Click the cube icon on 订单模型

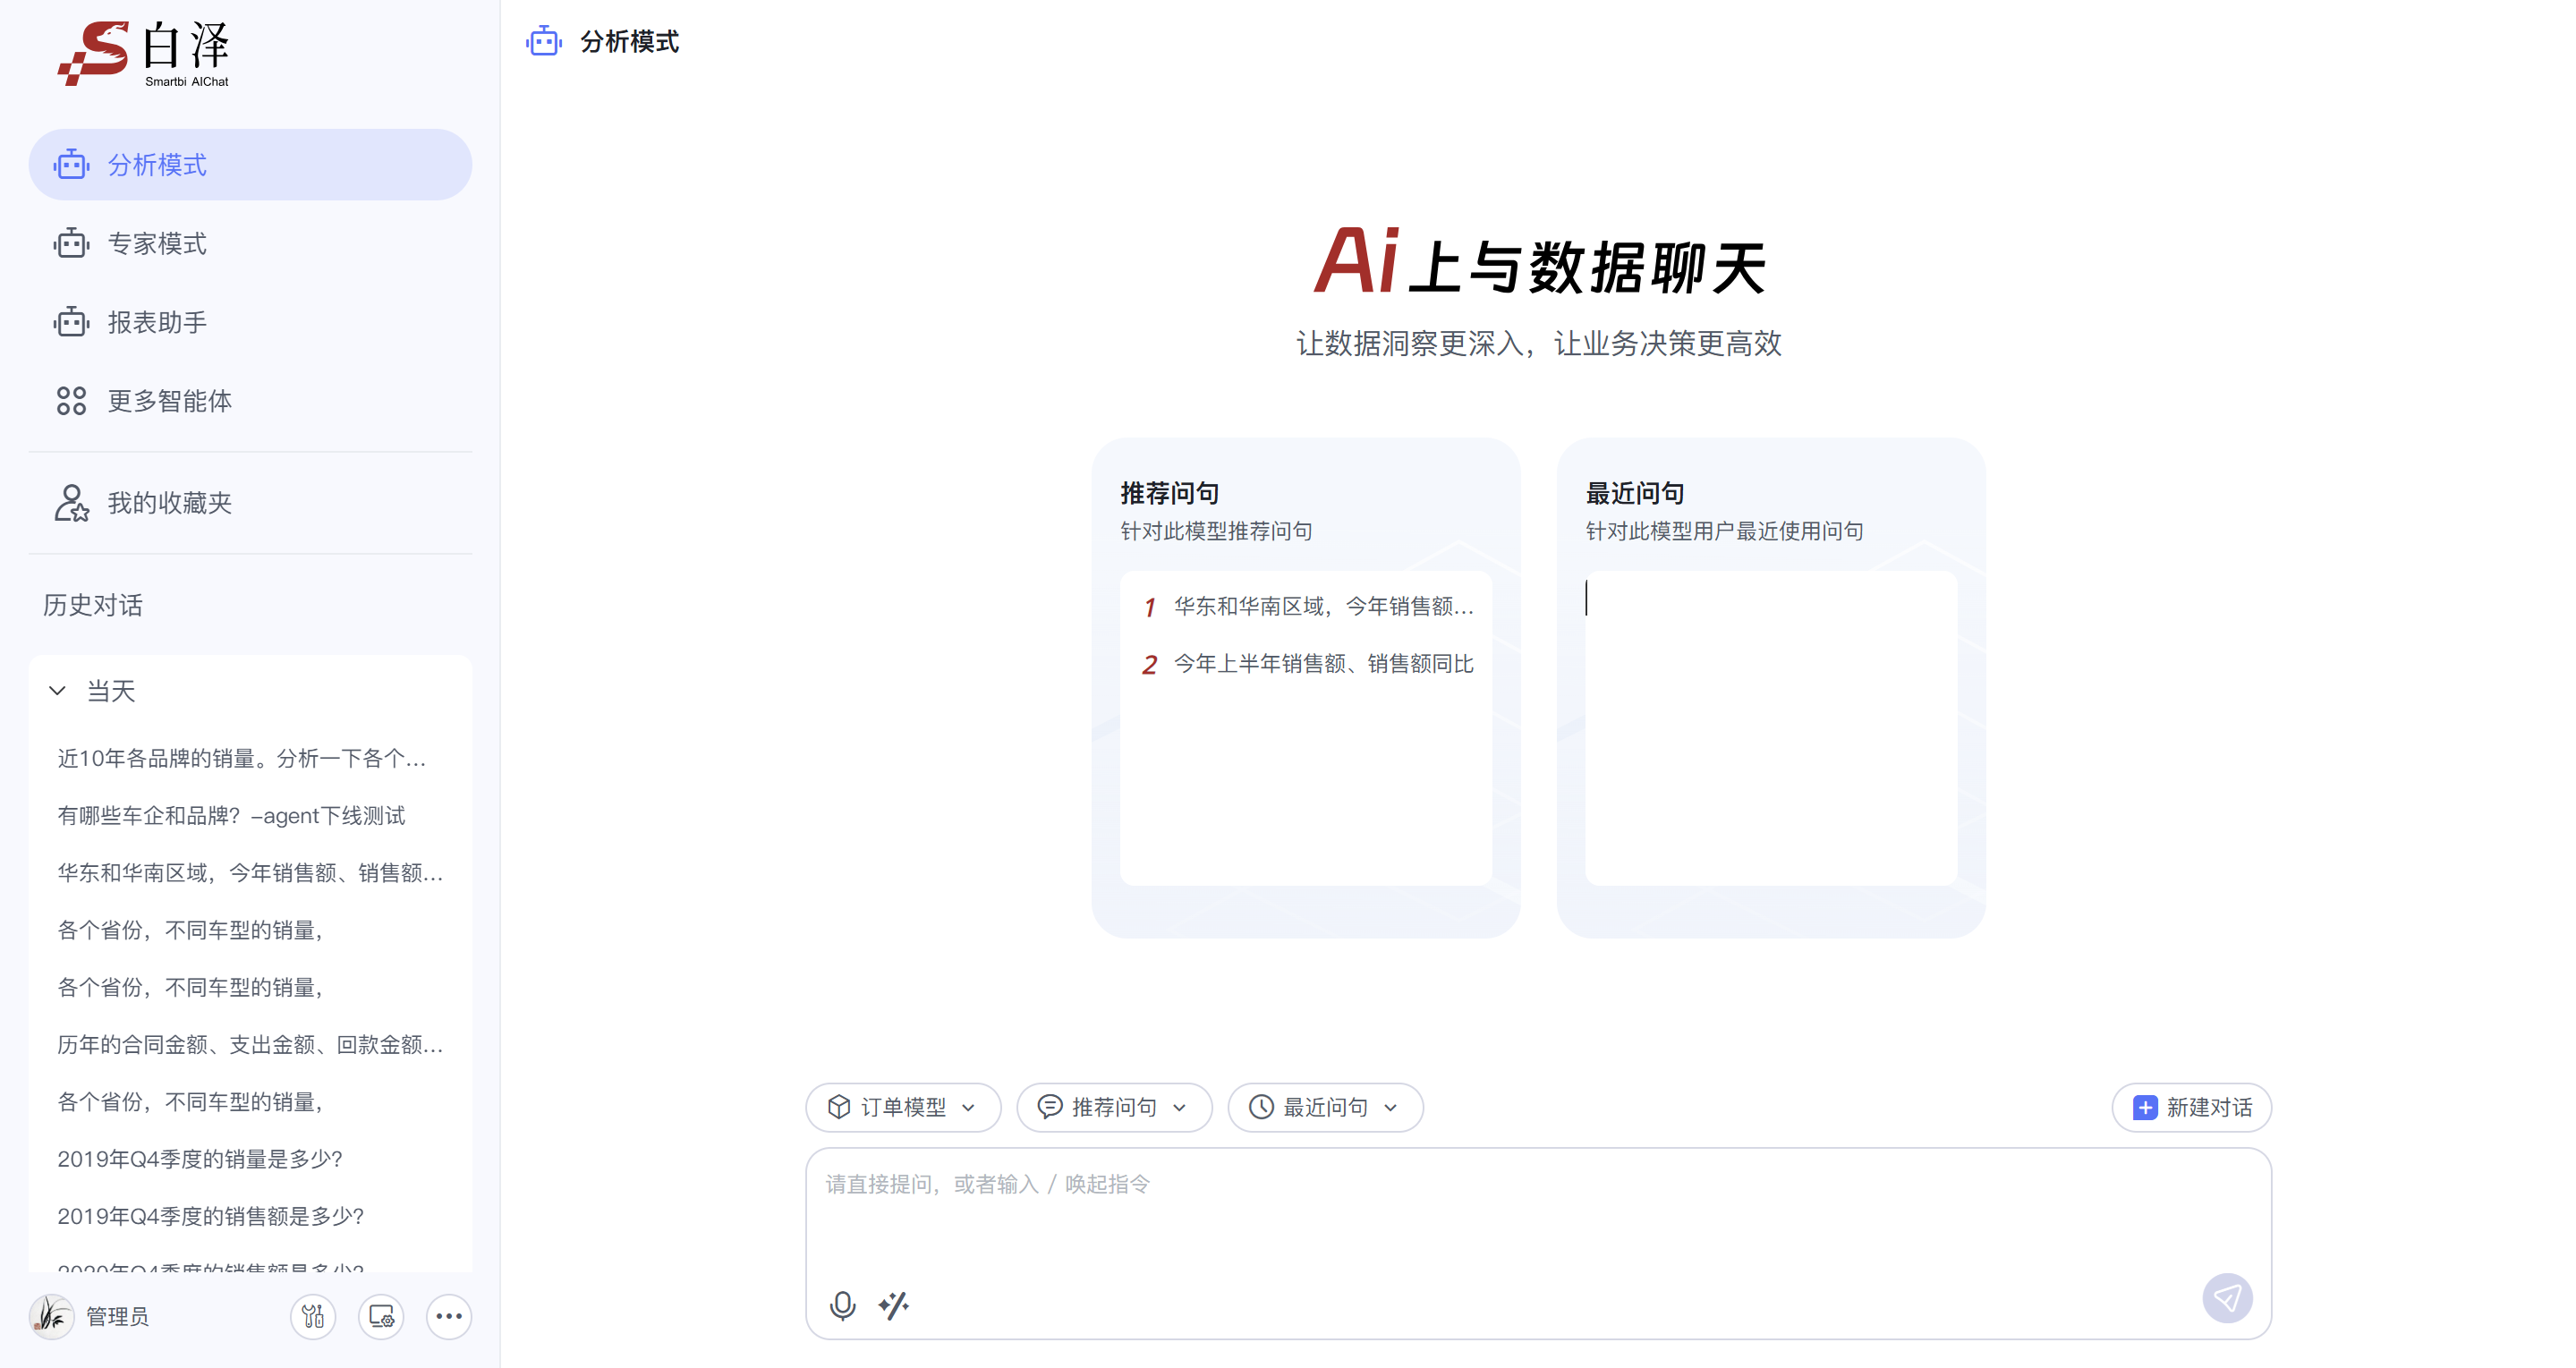pos(839,1107)
